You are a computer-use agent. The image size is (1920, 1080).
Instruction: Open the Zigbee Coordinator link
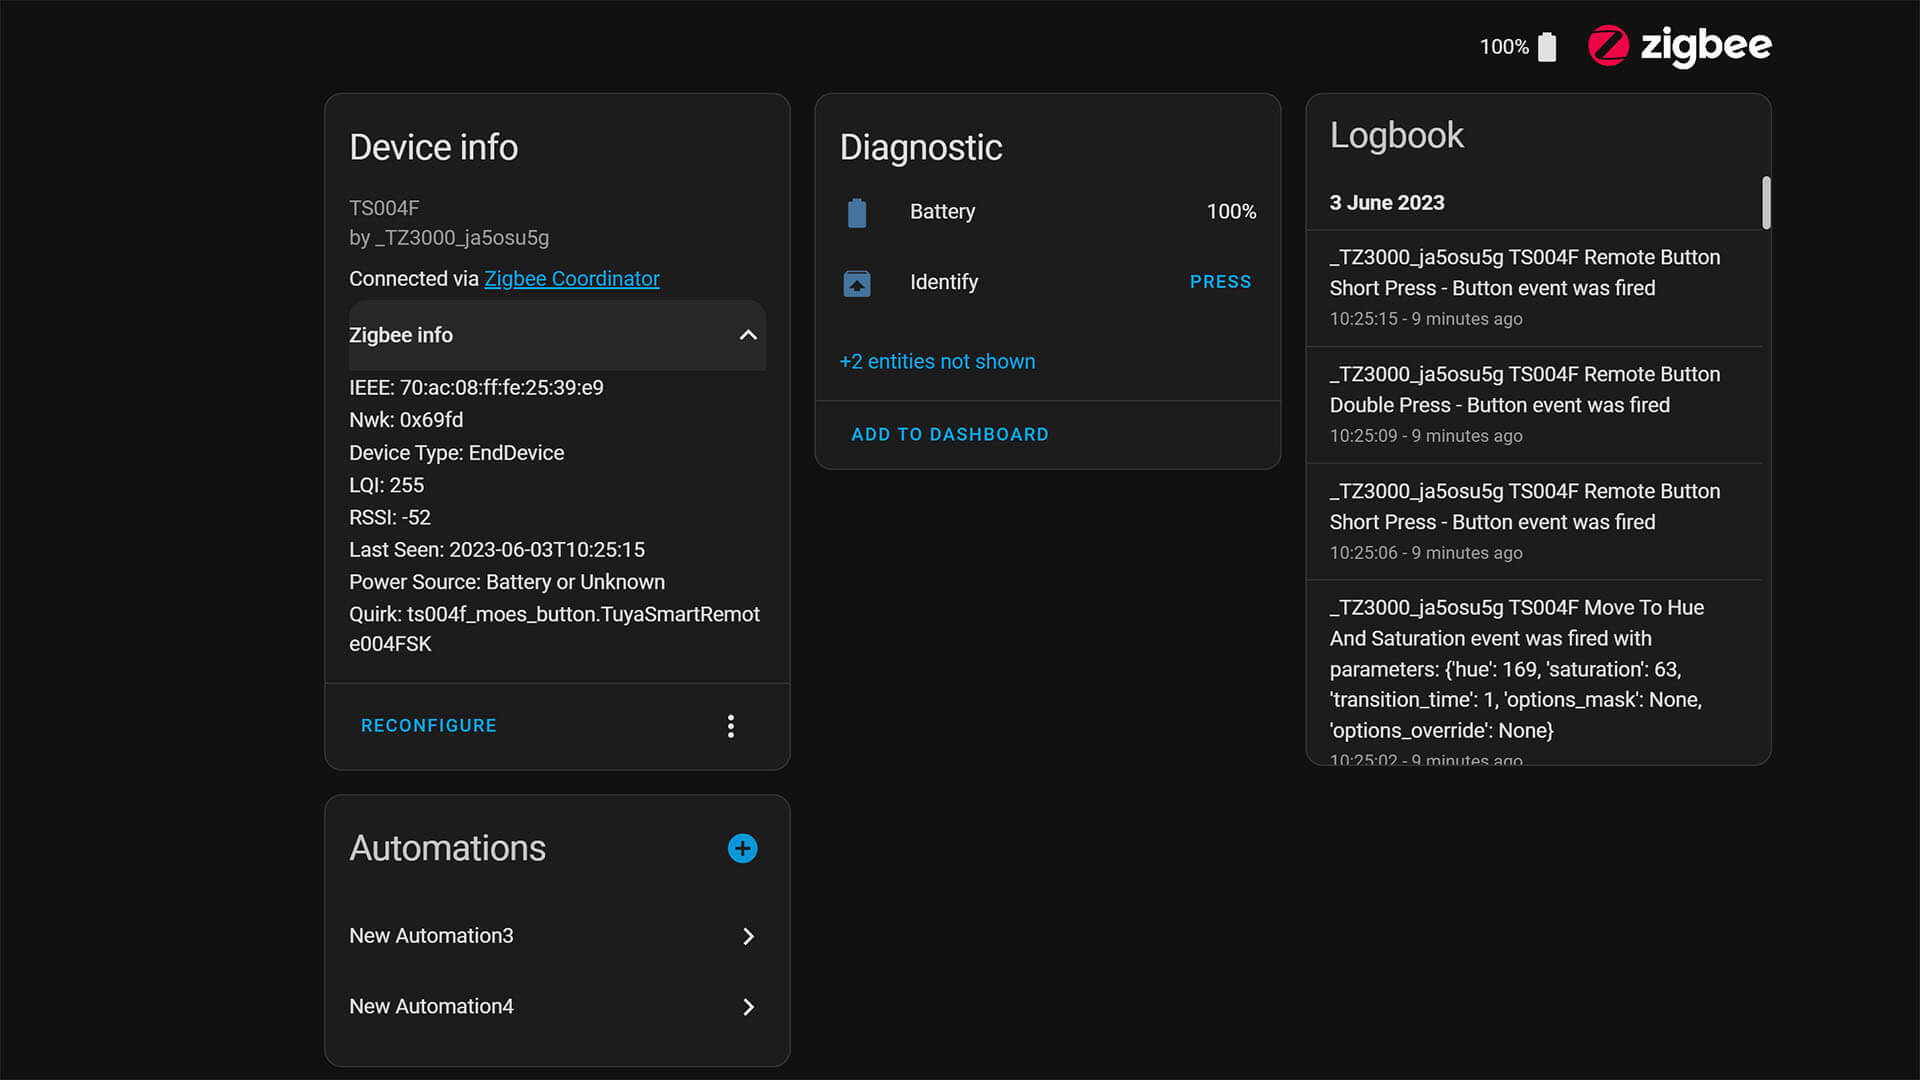[571, 279]
